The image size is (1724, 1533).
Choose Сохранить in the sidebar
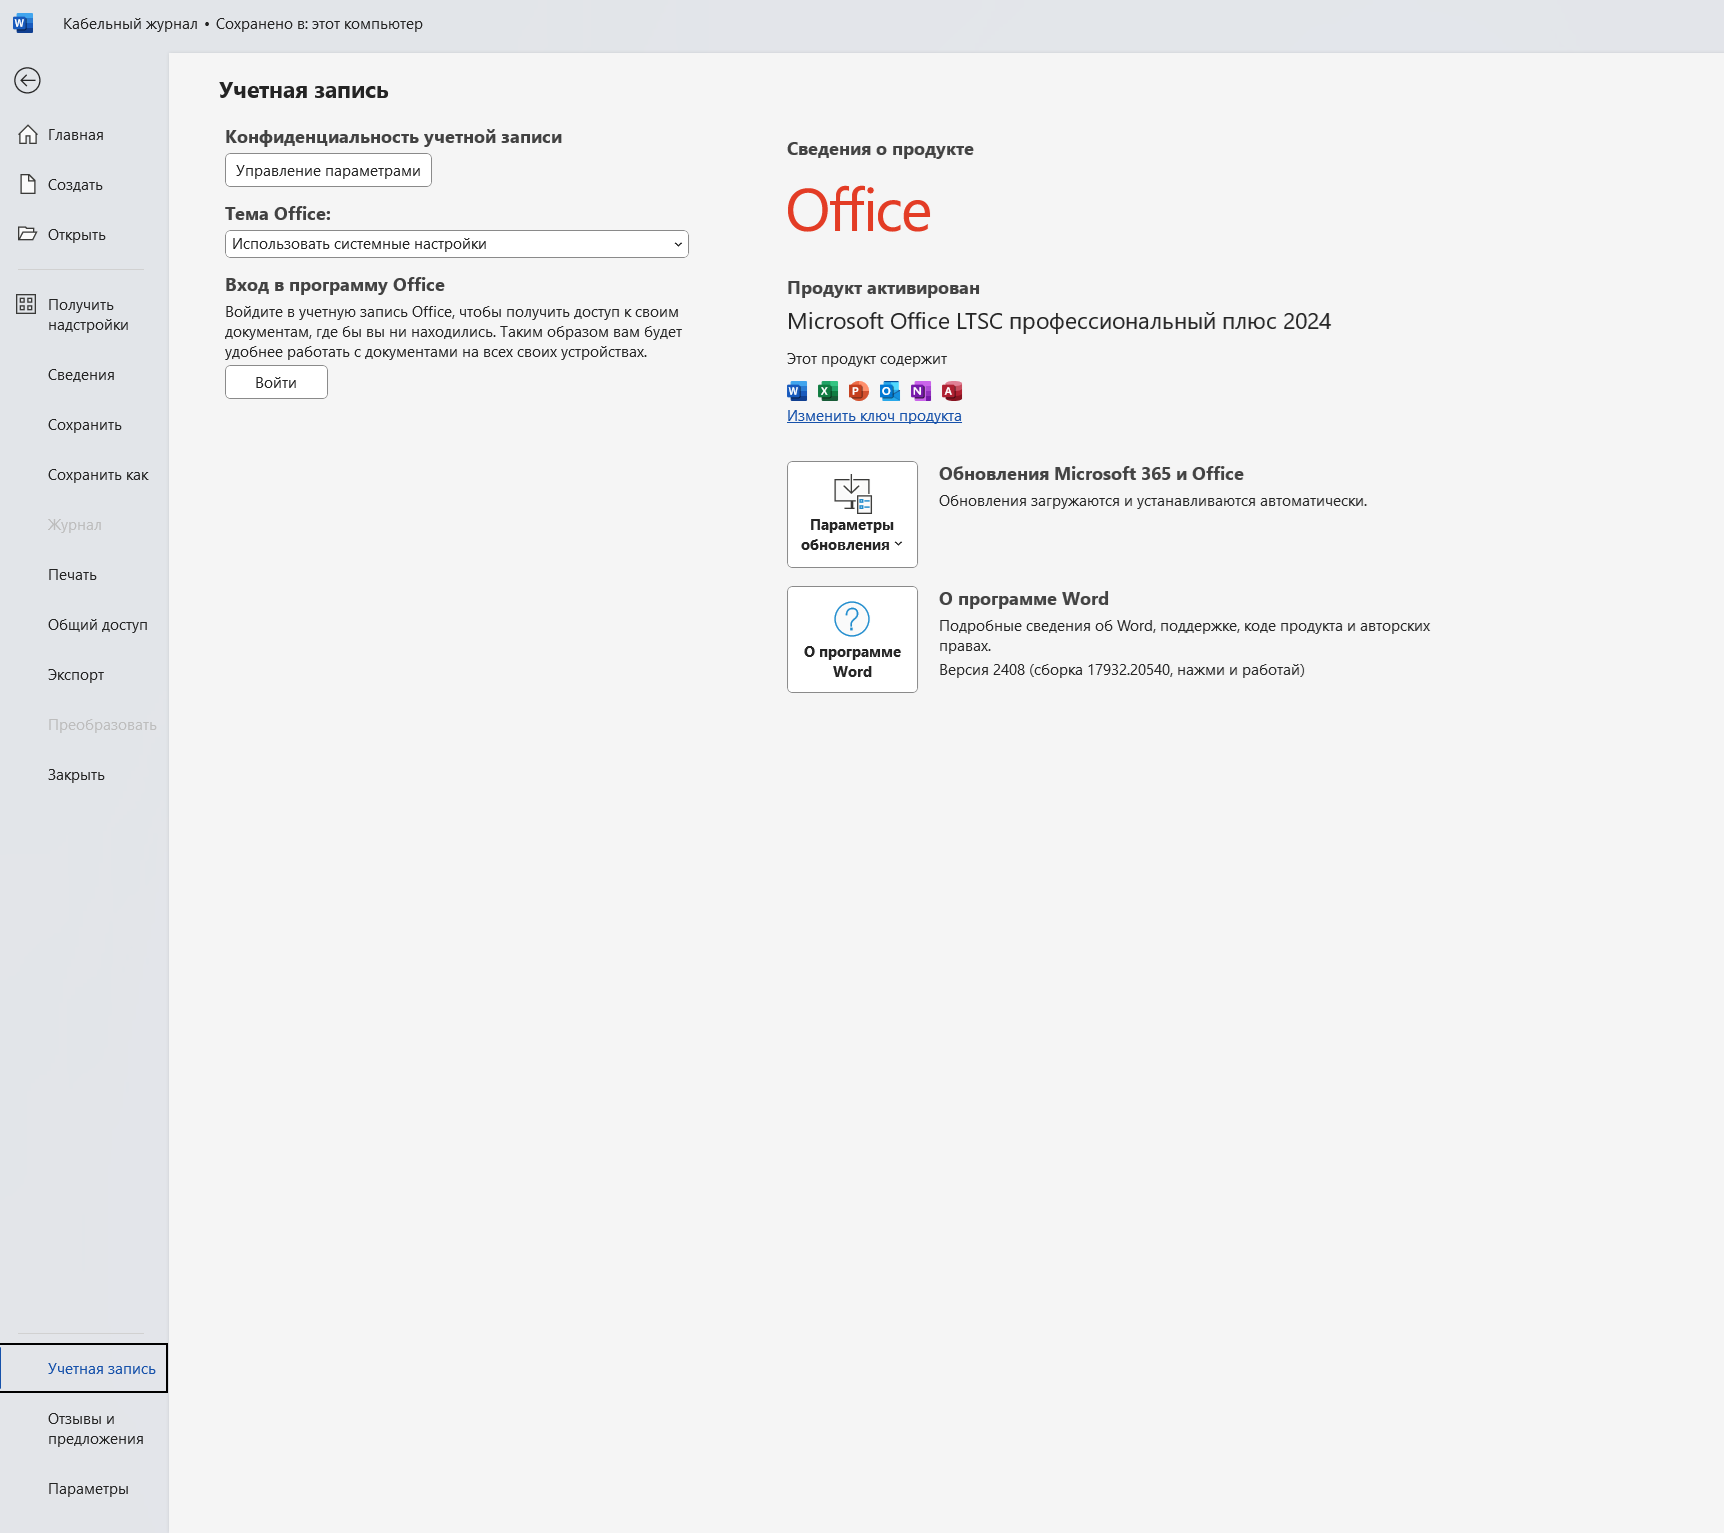[x=84, y=424]
